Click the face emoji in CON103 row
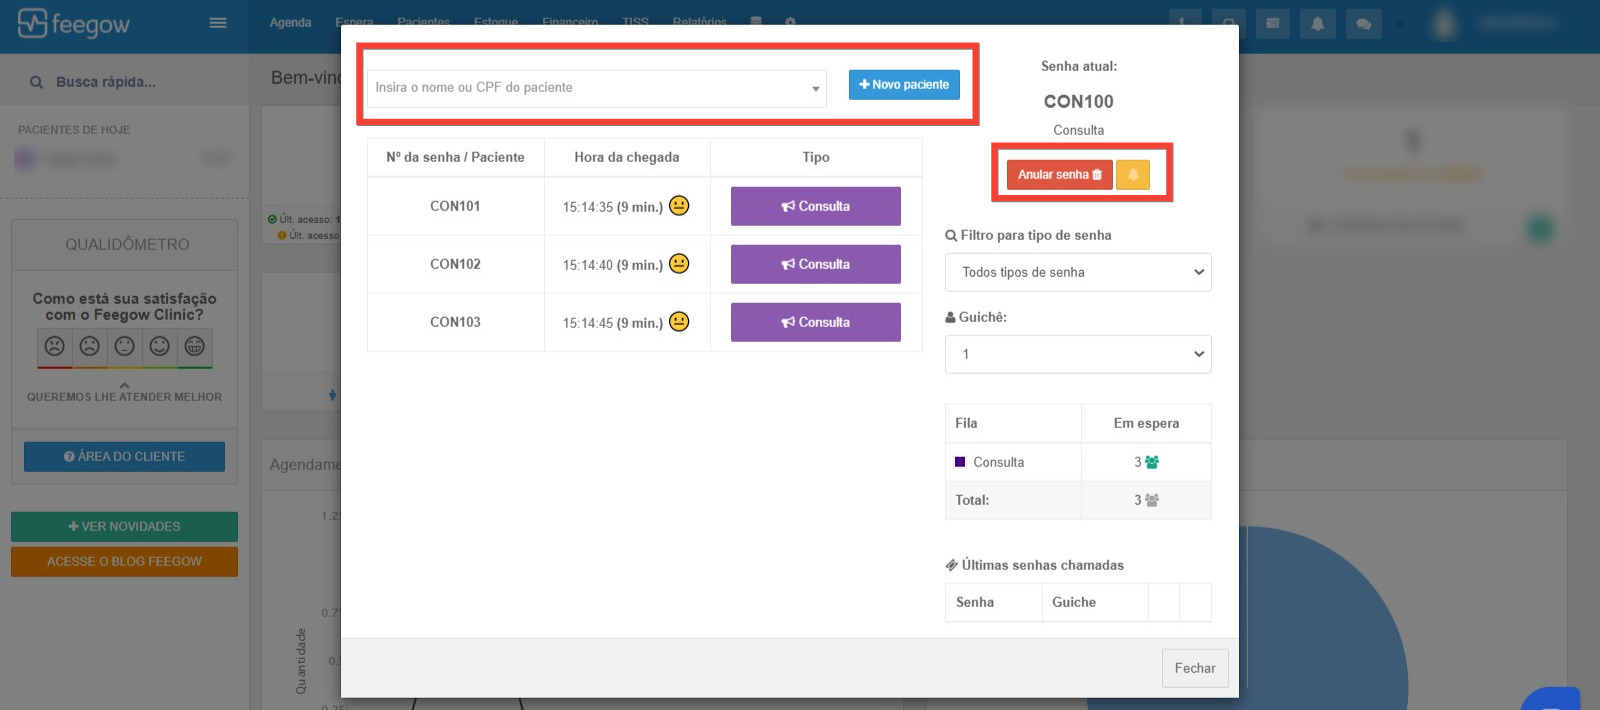The height and width of the screenshot is (710, 1600). (x=679, y=321)
